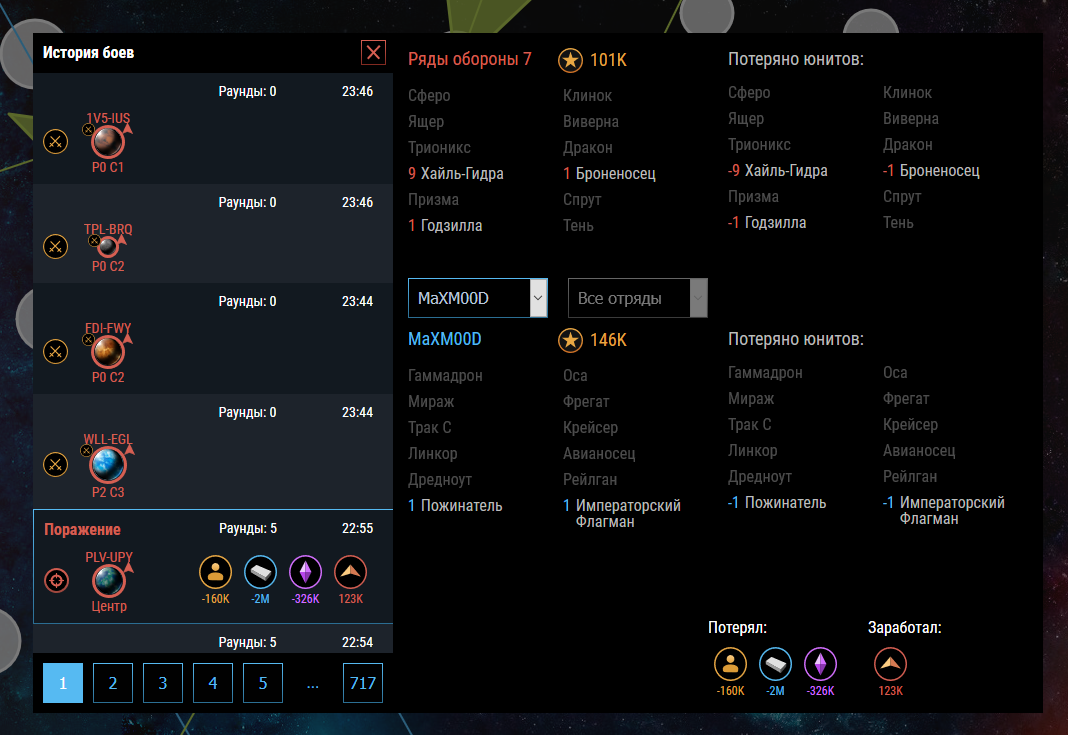The height and width of the screenshot is (735, 1068).
Task: Click the purple crystal icon under Потерял
Action: pyautogui.click(x=820, y=664)
